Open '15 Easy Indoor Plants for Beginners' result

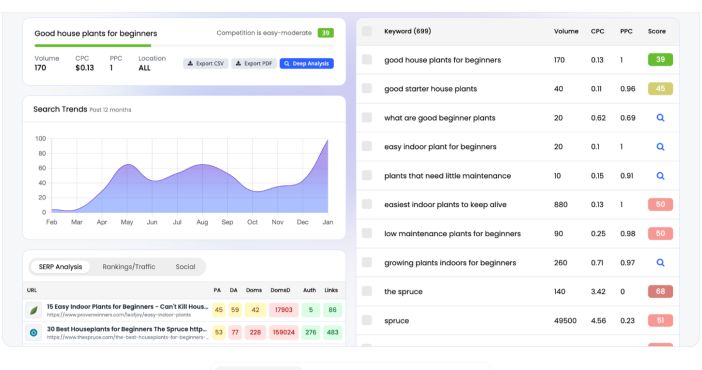tap(128, 307)
